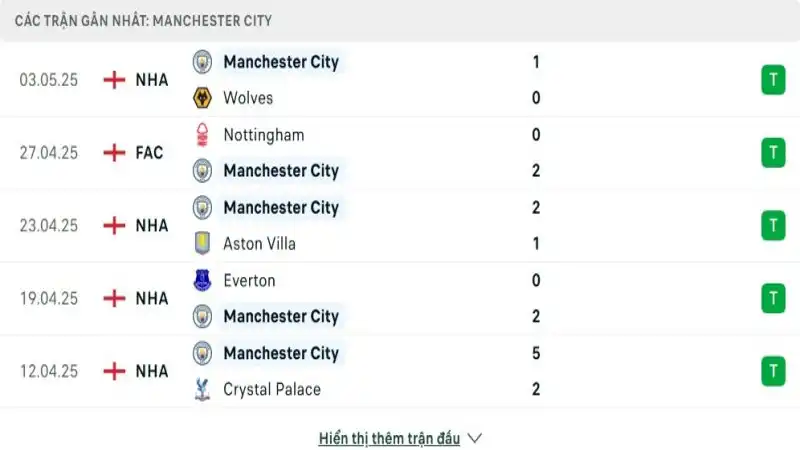The width and height of the screenshot is (800, 450).
Task: Open the 23.04.25 match date row
Action: [50, 226]
